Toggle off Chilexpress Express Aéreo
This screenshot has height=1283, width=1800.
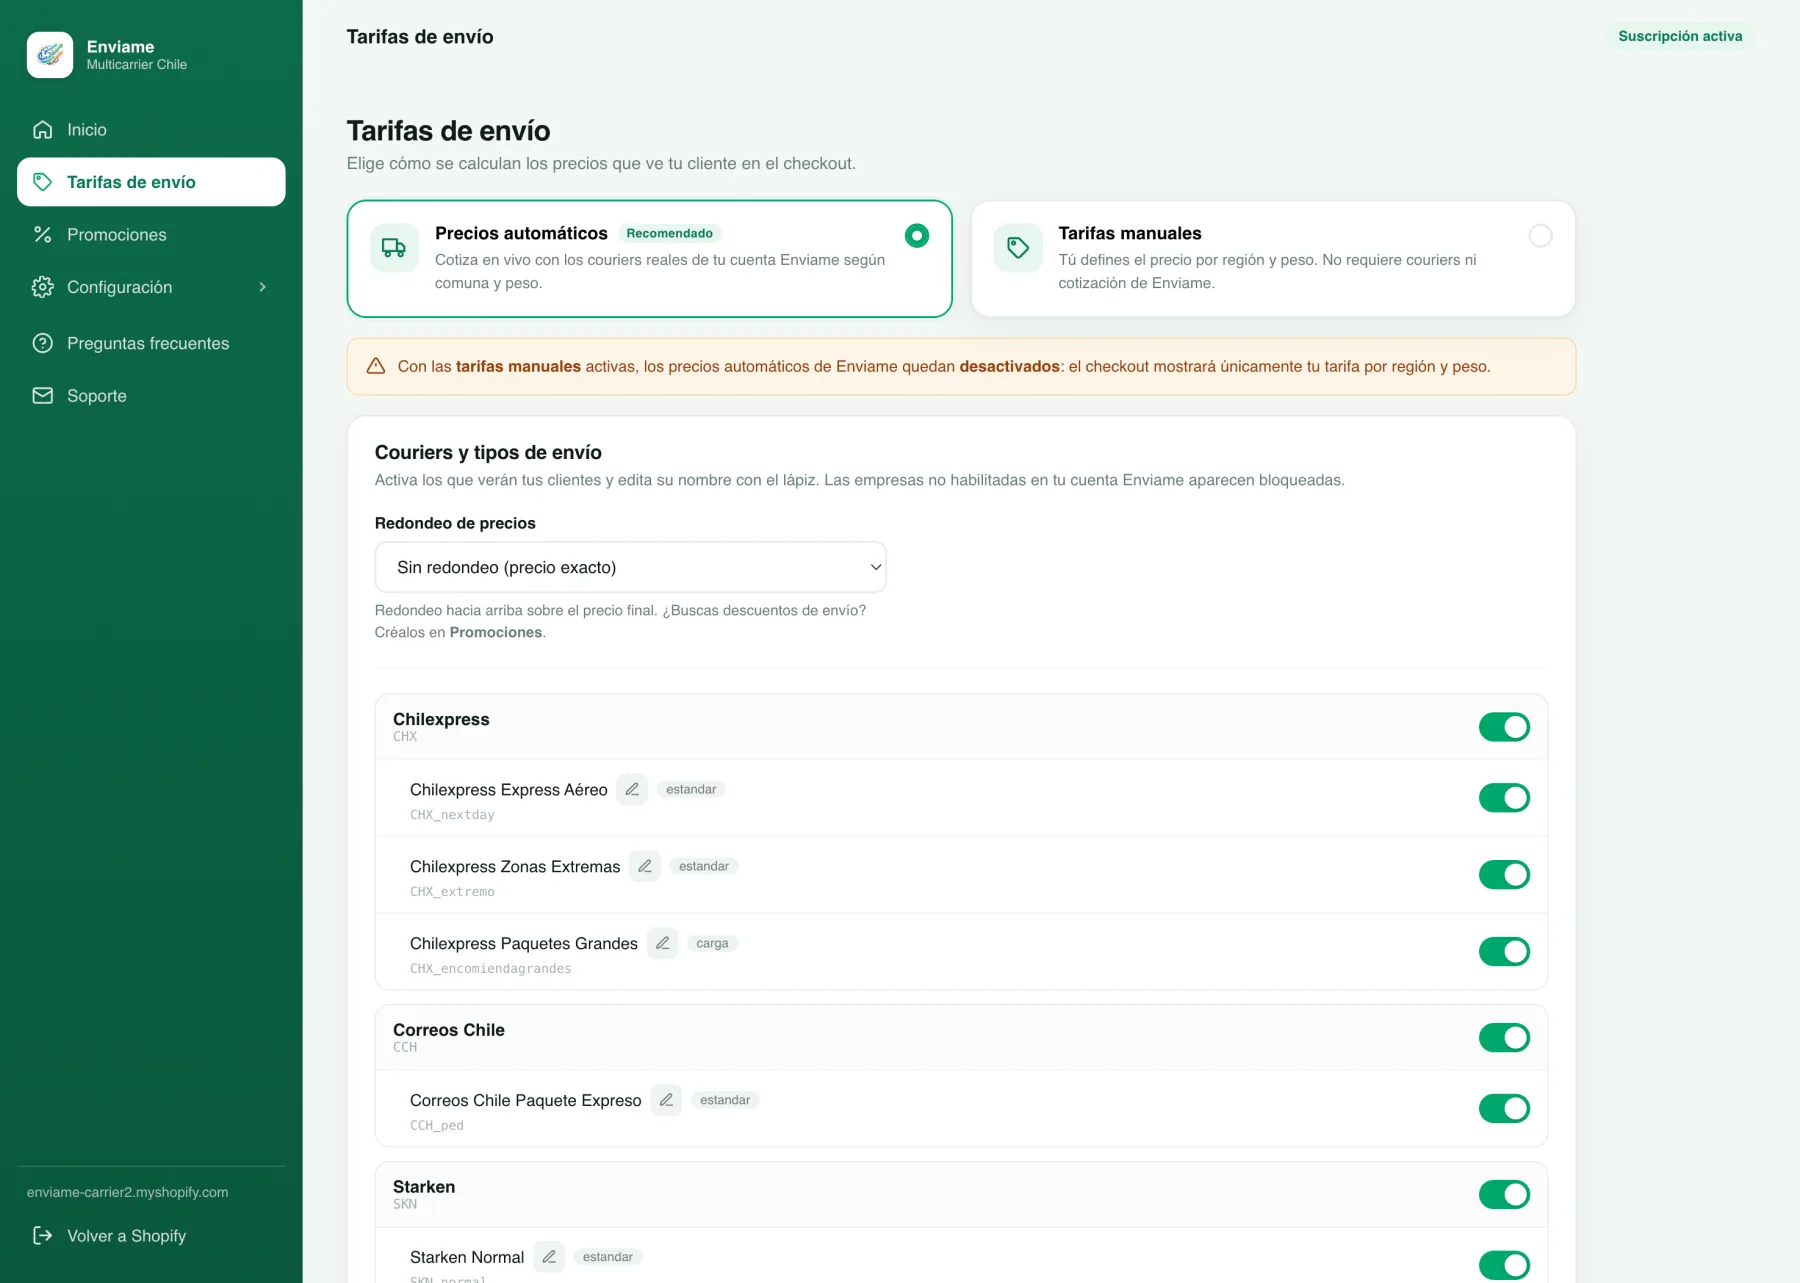click(1504, 798)
